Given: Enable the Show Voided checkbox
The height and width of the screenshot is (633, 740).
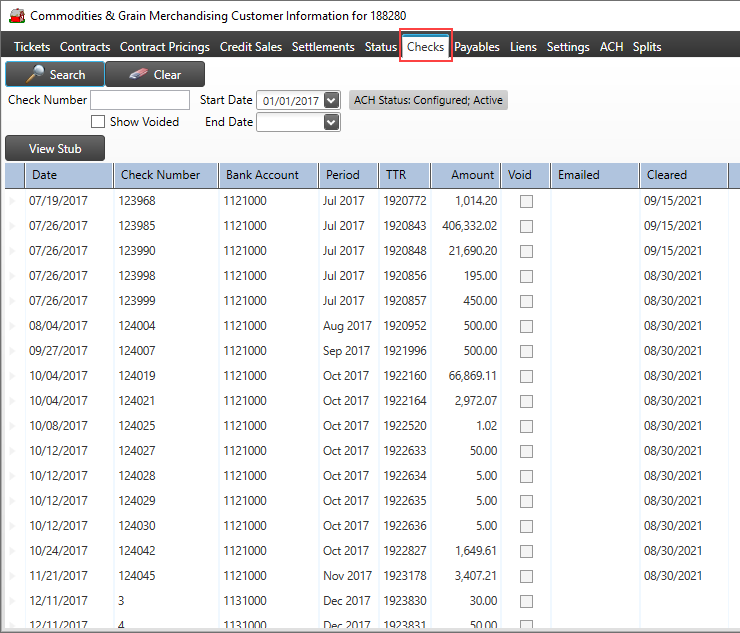Looking at the screenshot, I should [x=98, y=122].
